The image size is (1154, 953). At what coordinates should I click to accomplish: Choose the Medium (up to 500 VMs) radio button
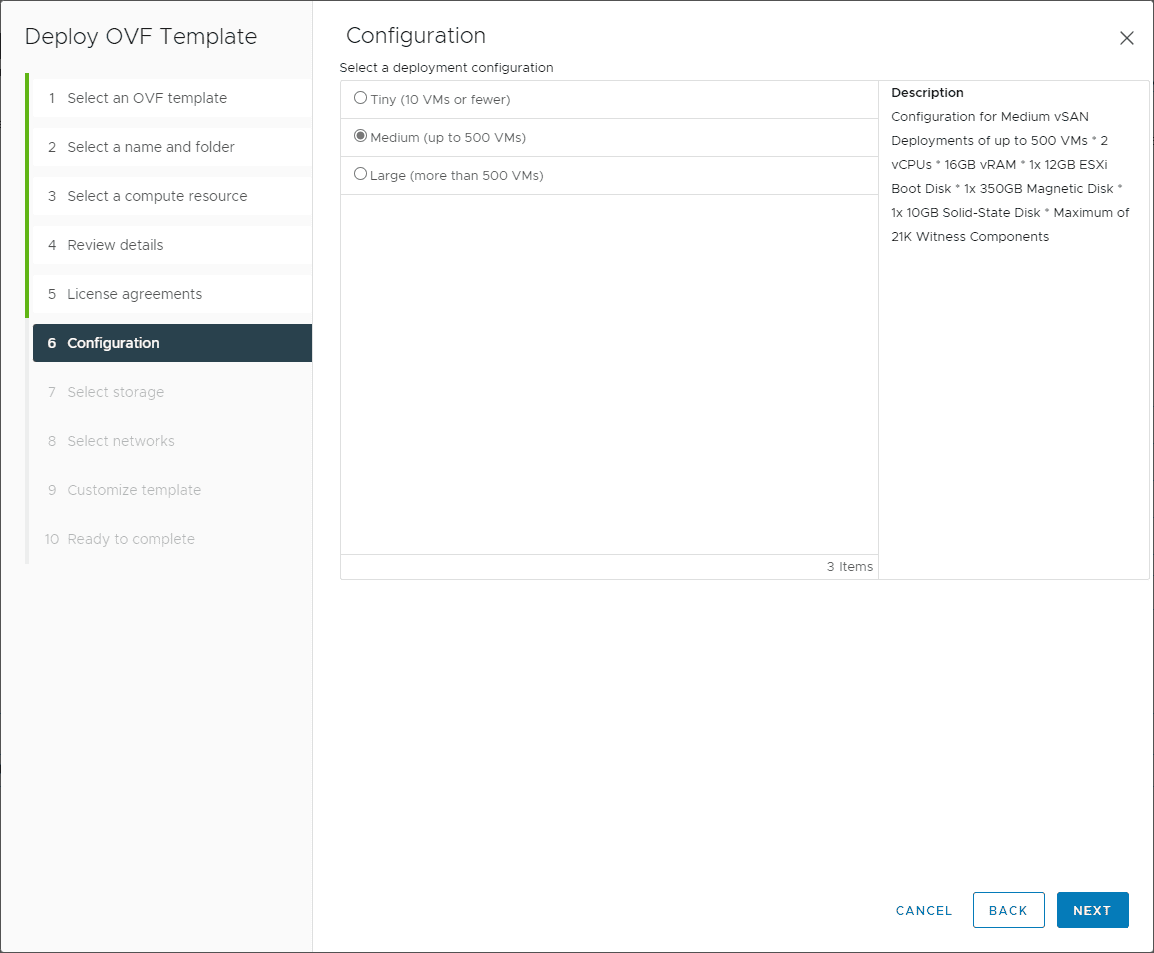point(361,137)
